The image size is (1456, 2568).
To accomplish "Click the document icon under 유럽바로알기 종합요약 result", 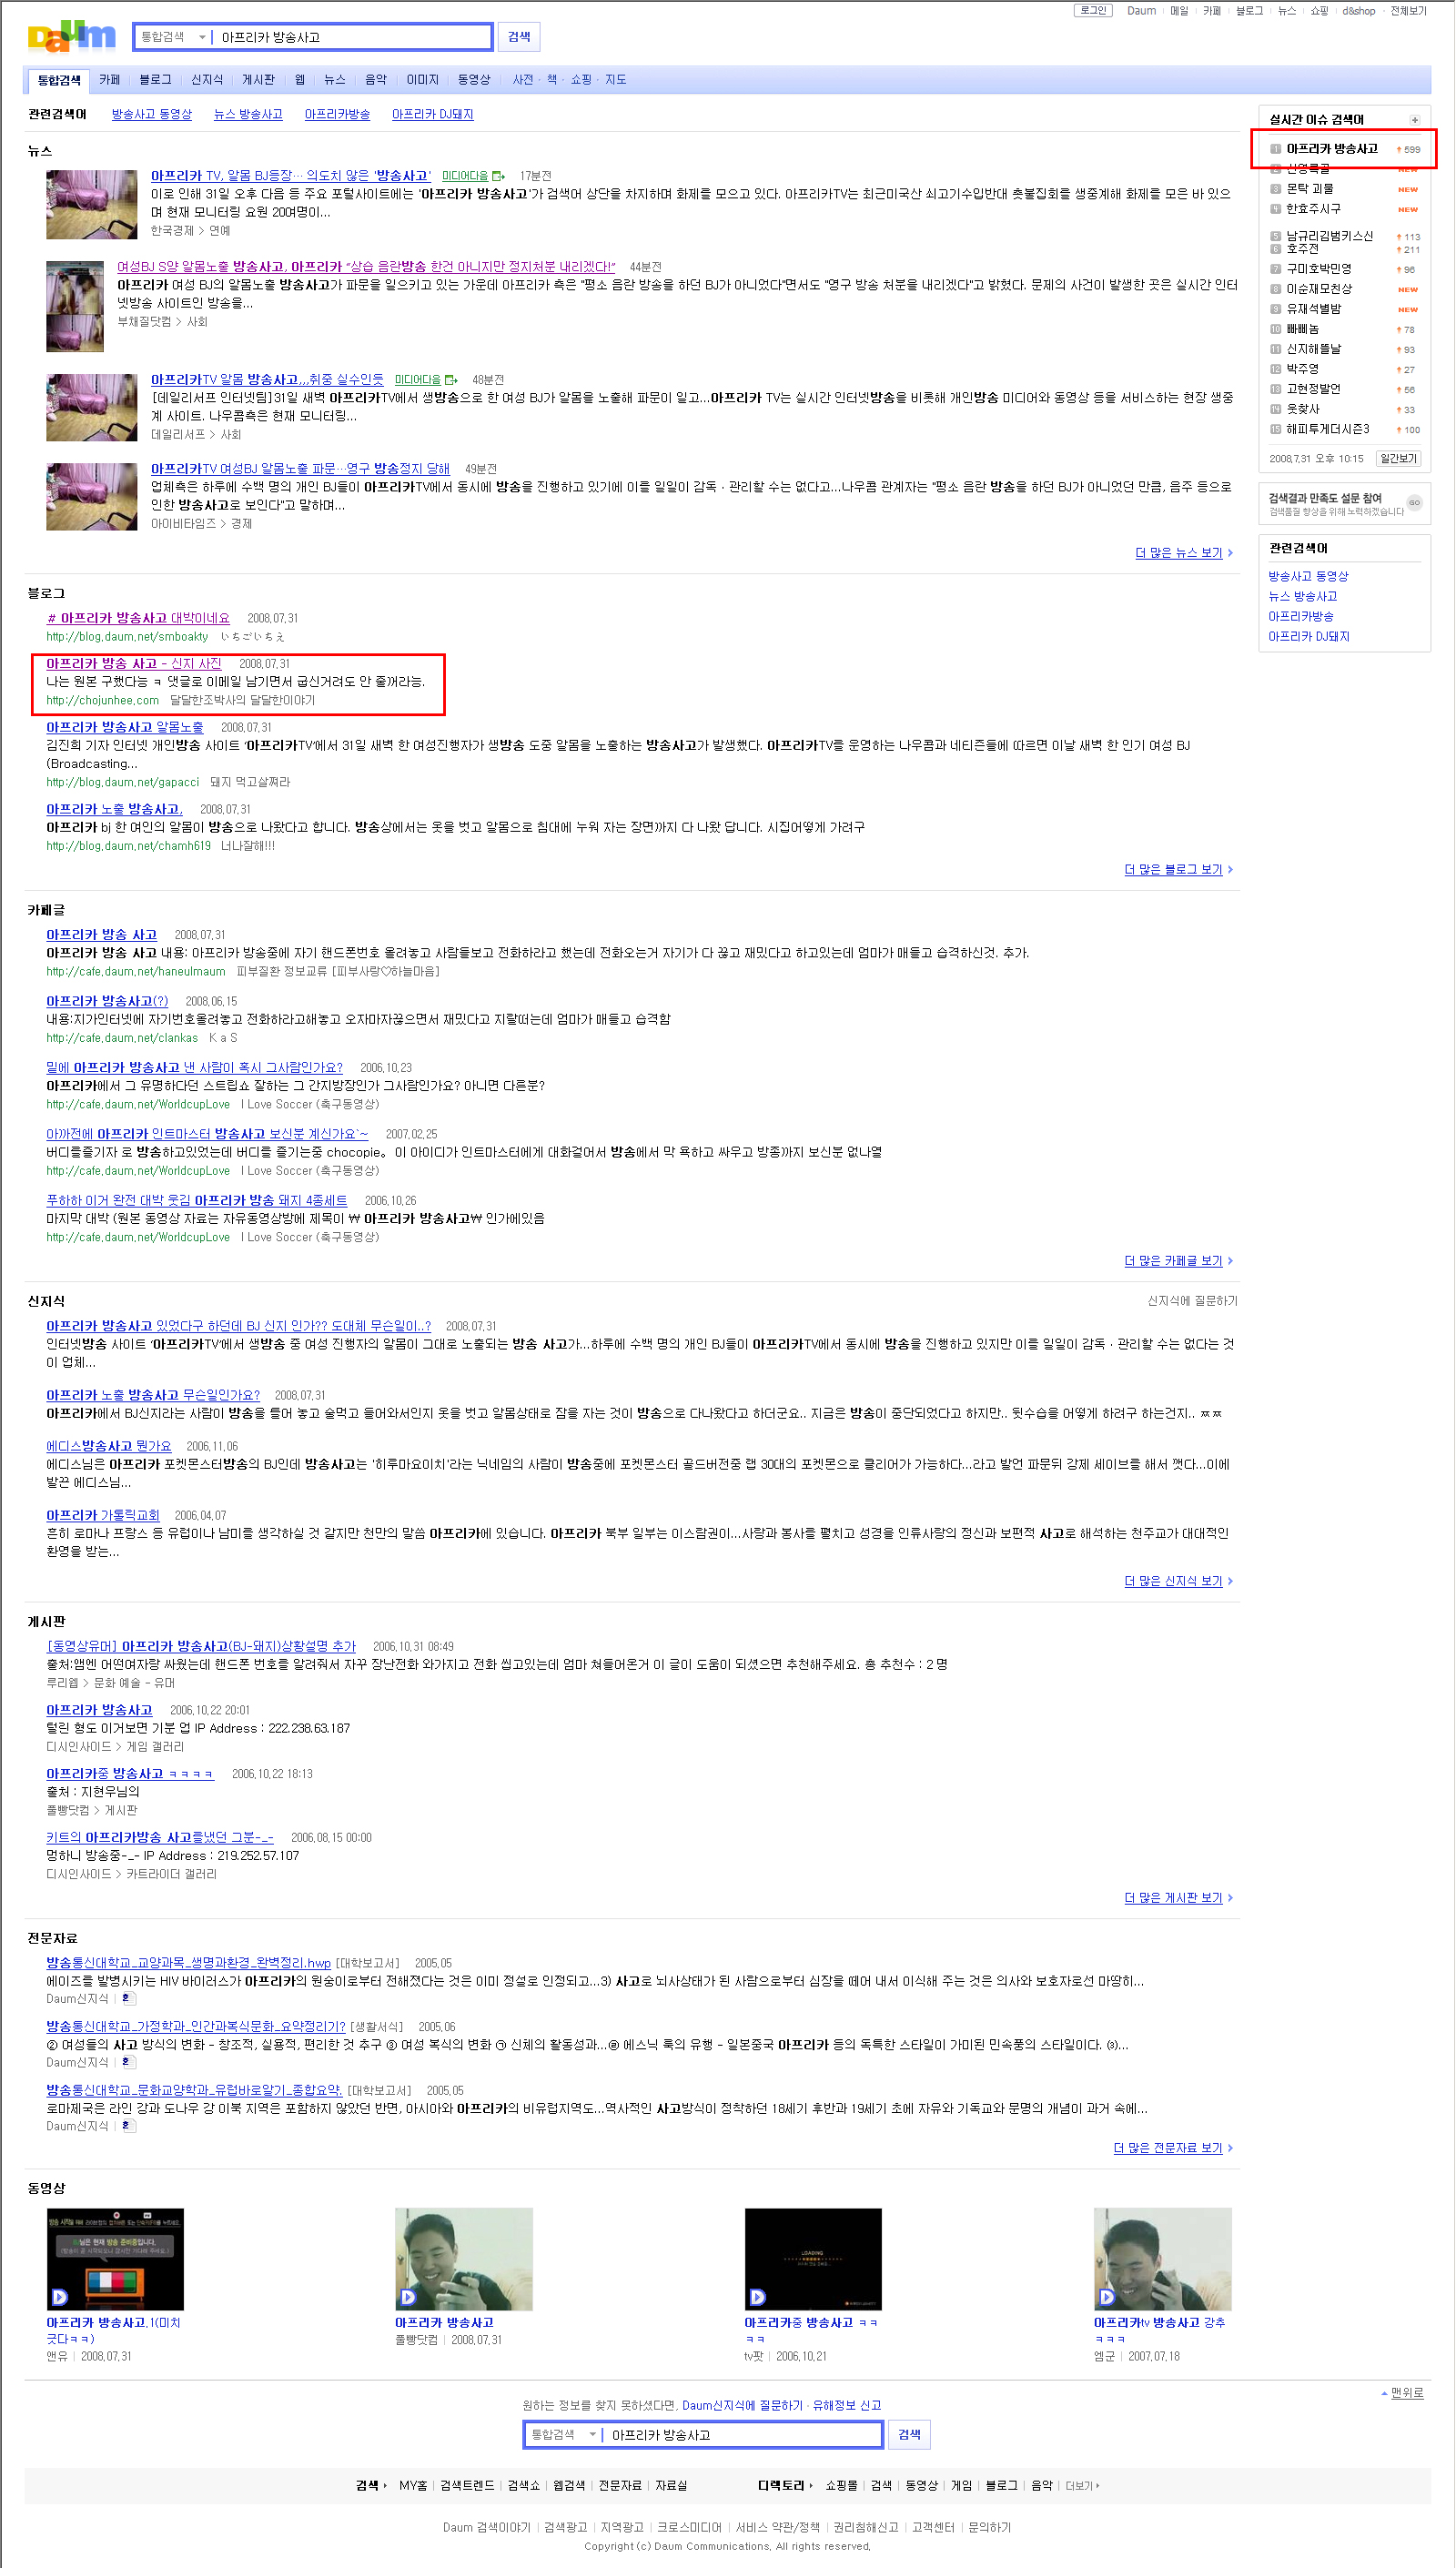I will pos(128,2126).
